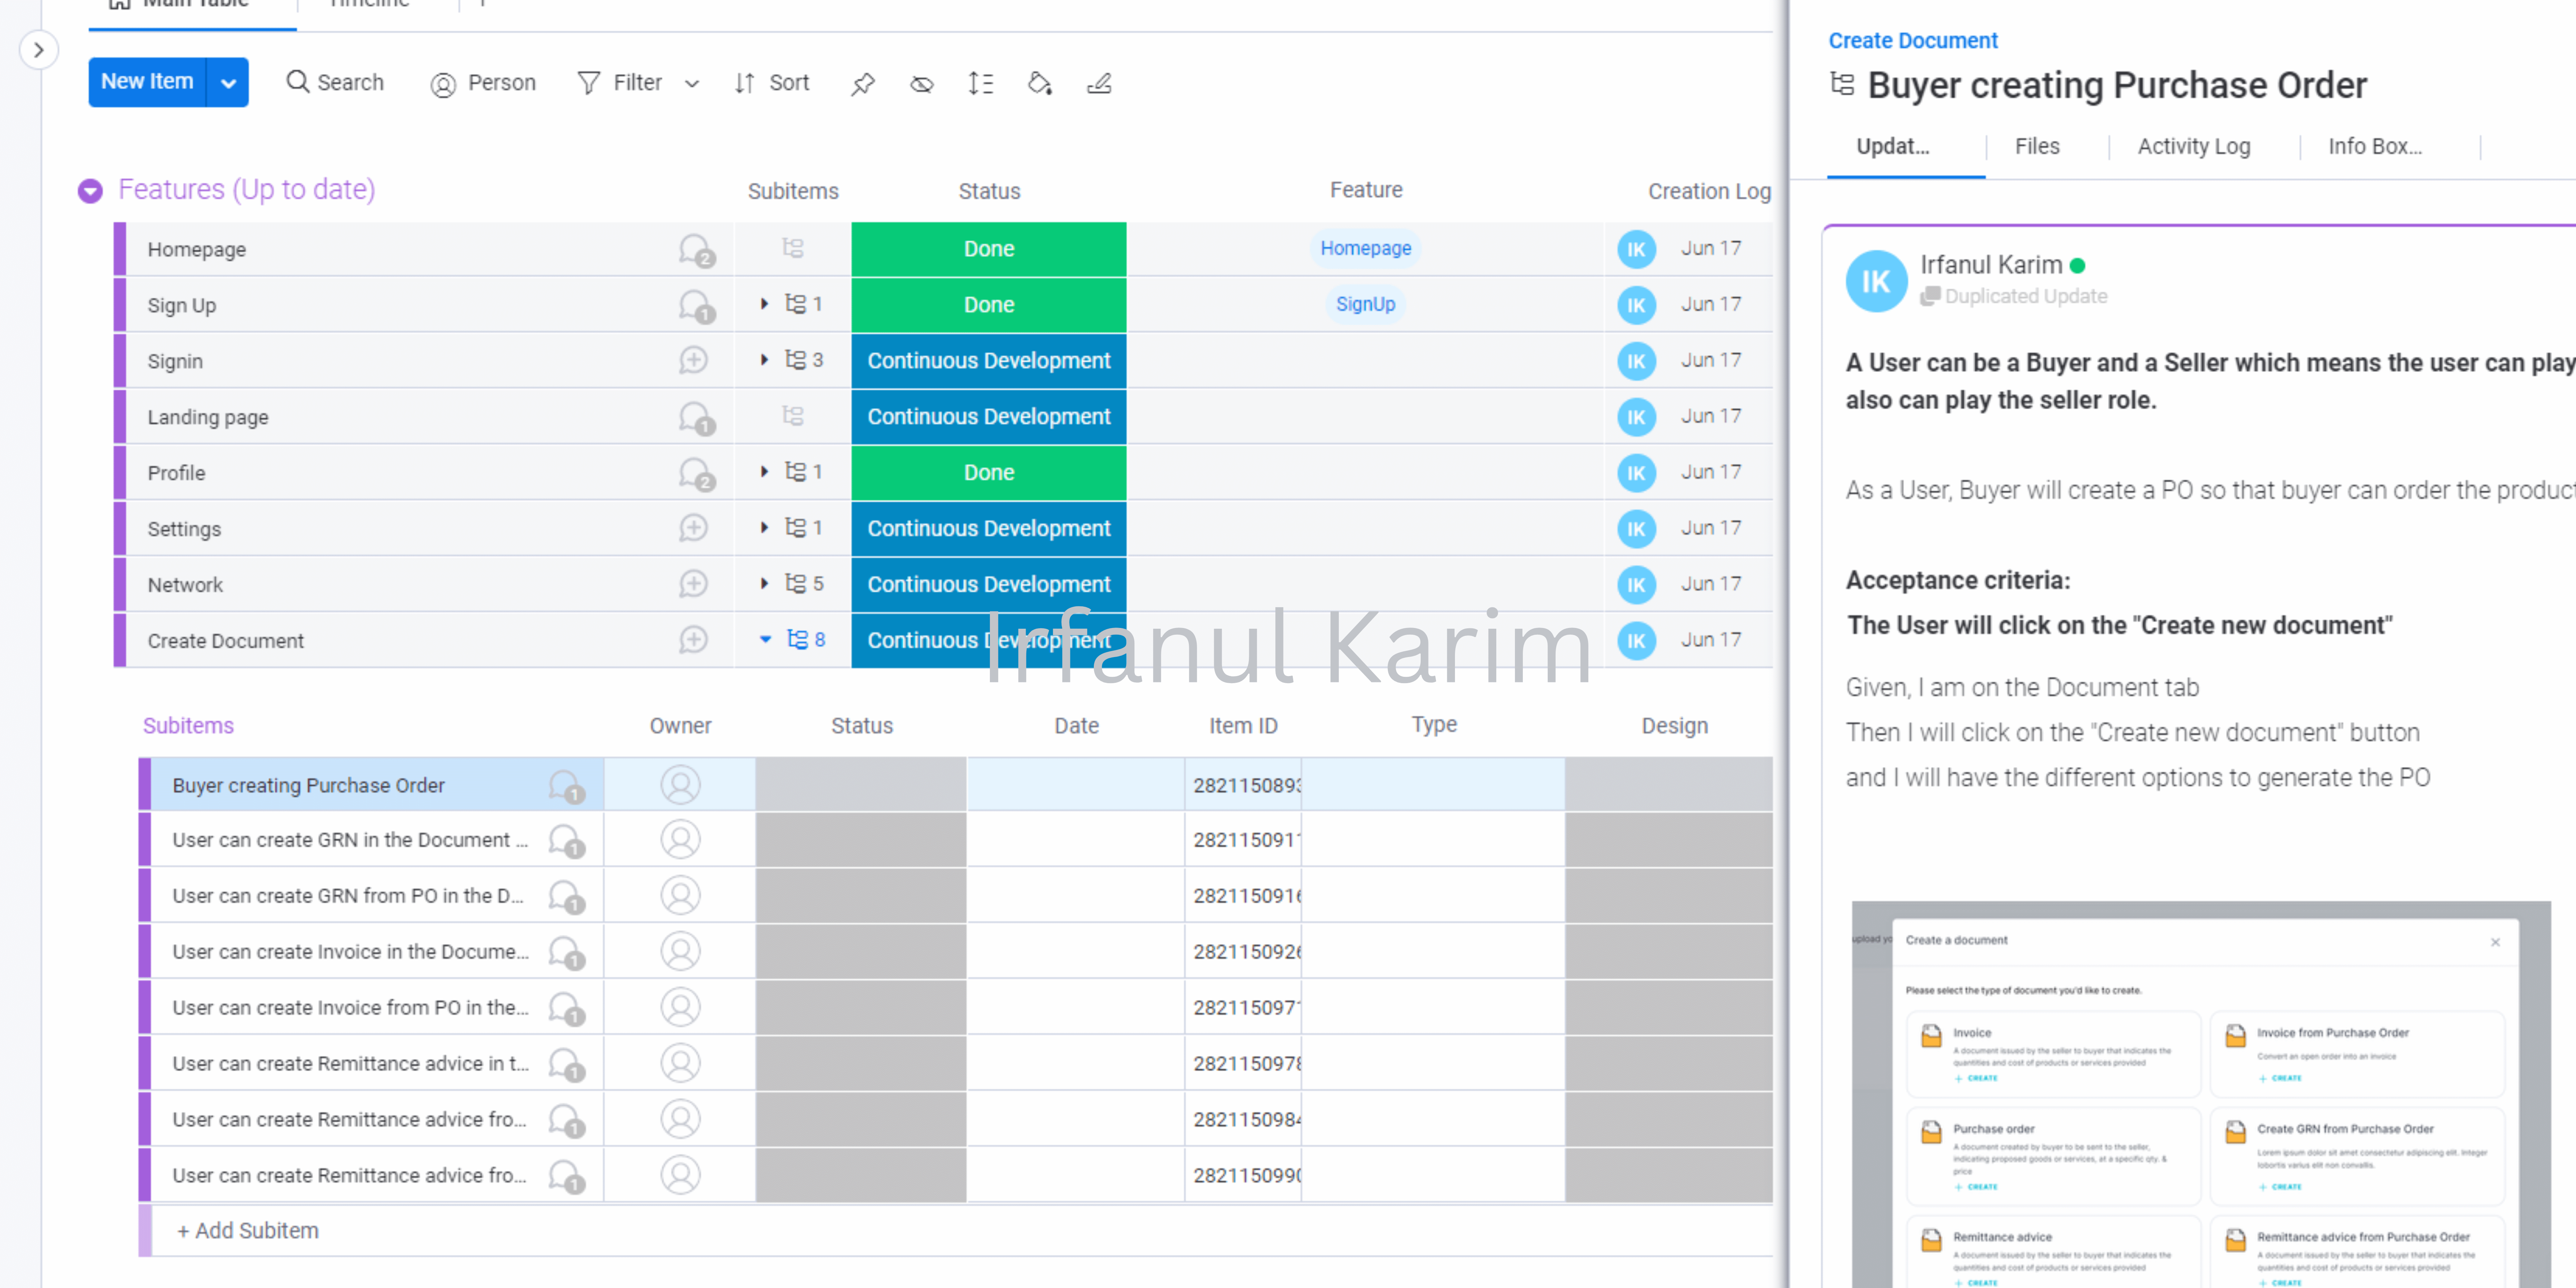The image size is (2576, 1288).
Task: Open the New Item dropdown arrow
Action: pos(228,82)
